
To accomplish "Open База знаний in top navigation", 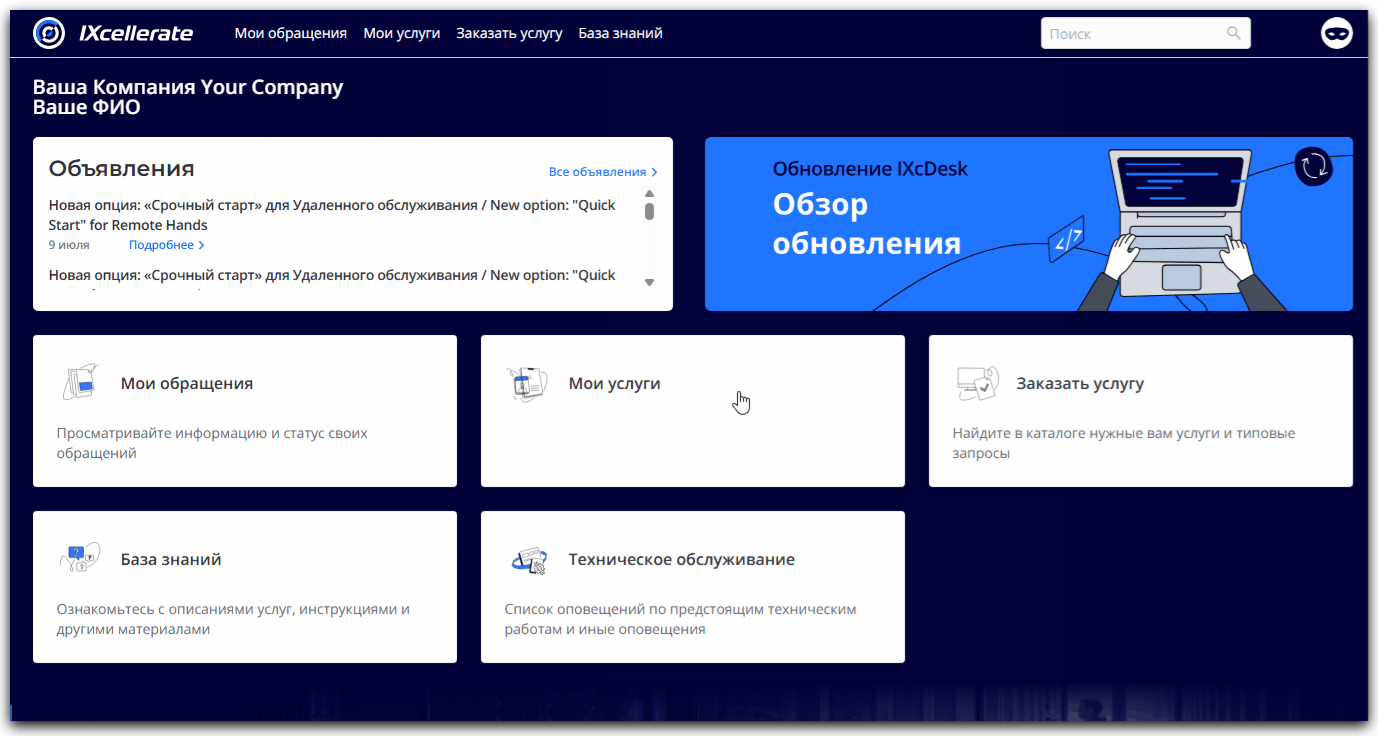I will [x=620, y=33].
